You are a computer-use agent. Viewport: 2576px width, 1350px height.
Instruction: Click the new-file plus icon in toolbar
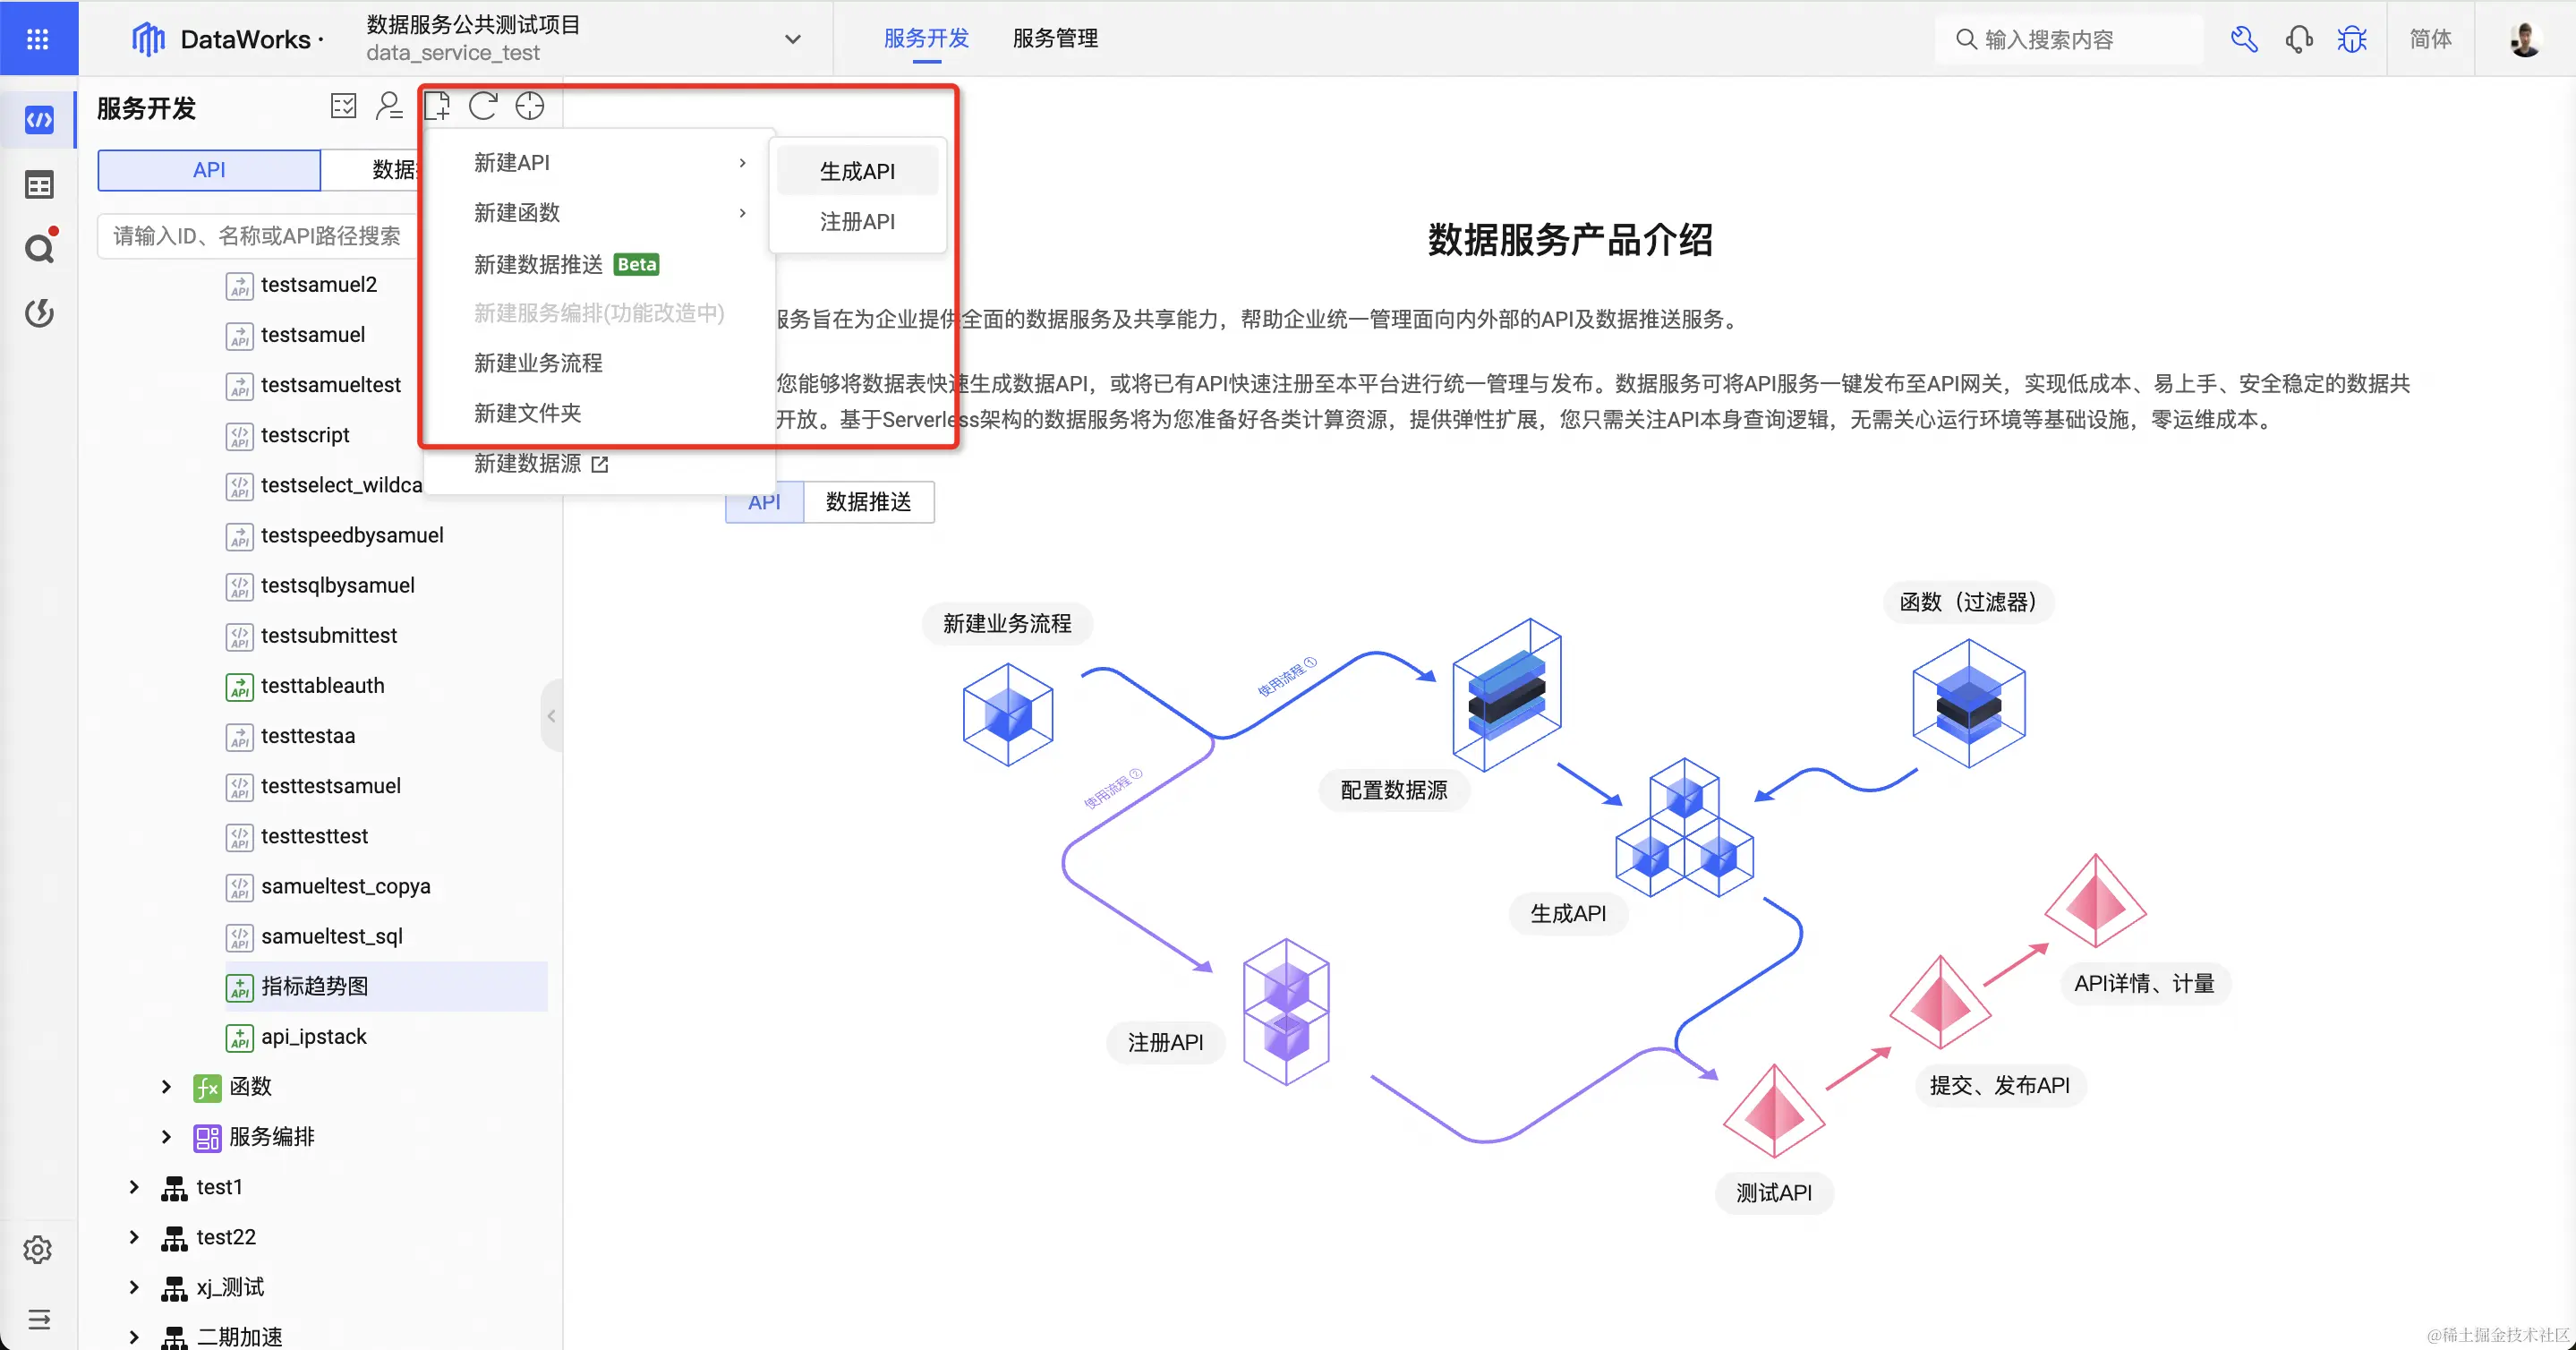pyautogui.click(x=437, y=106)
